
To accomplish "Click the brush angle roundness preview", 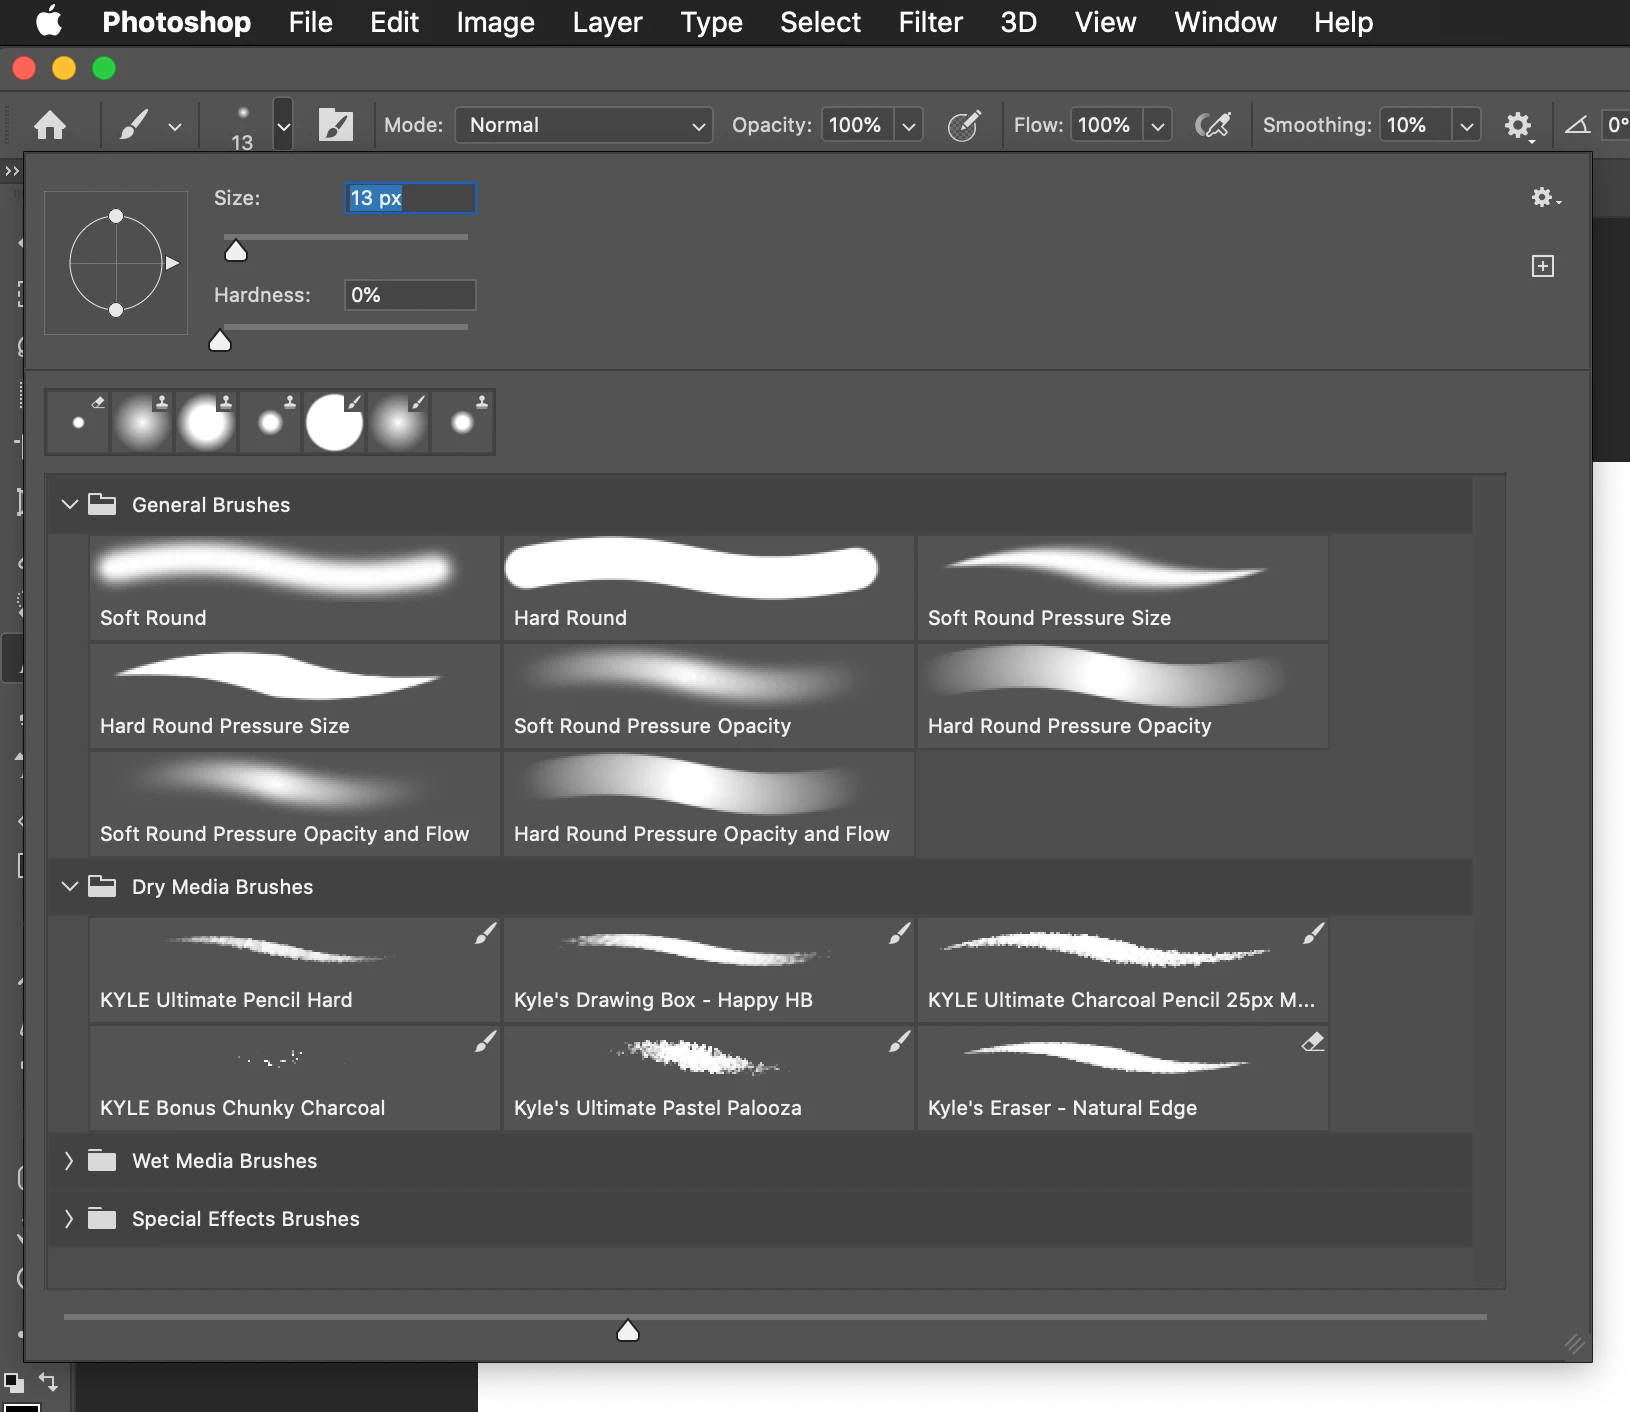I will point(116,263).
